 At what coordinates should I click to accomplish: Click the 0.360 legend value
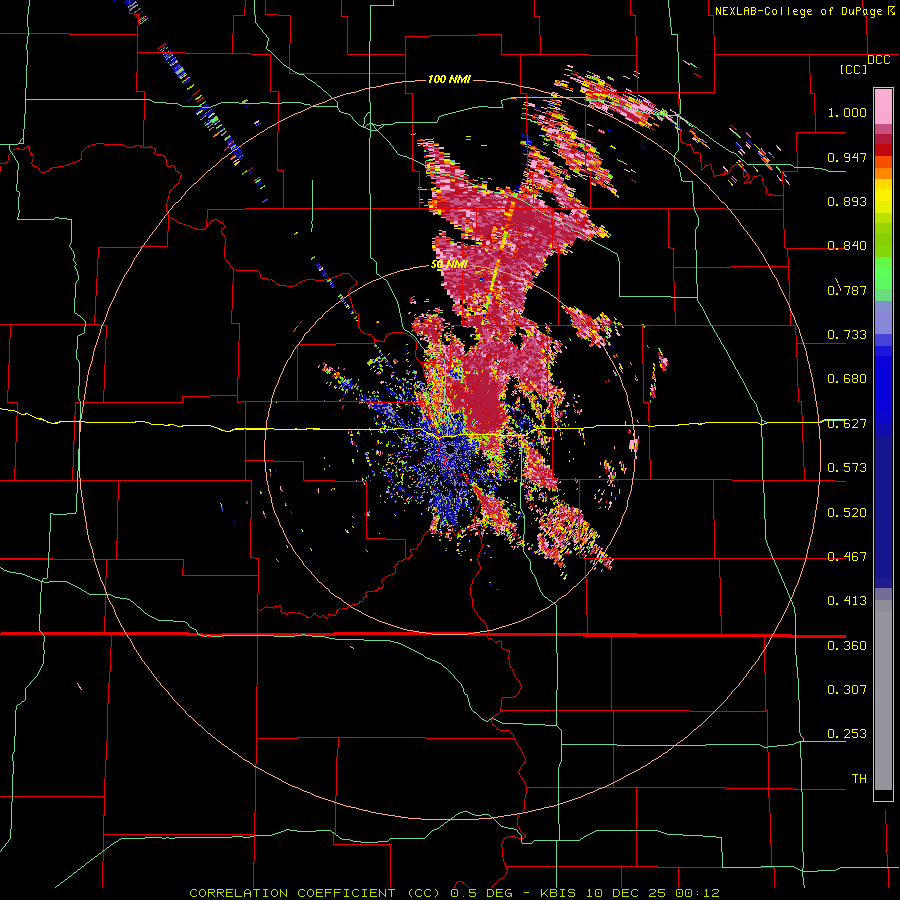[847, 646]
